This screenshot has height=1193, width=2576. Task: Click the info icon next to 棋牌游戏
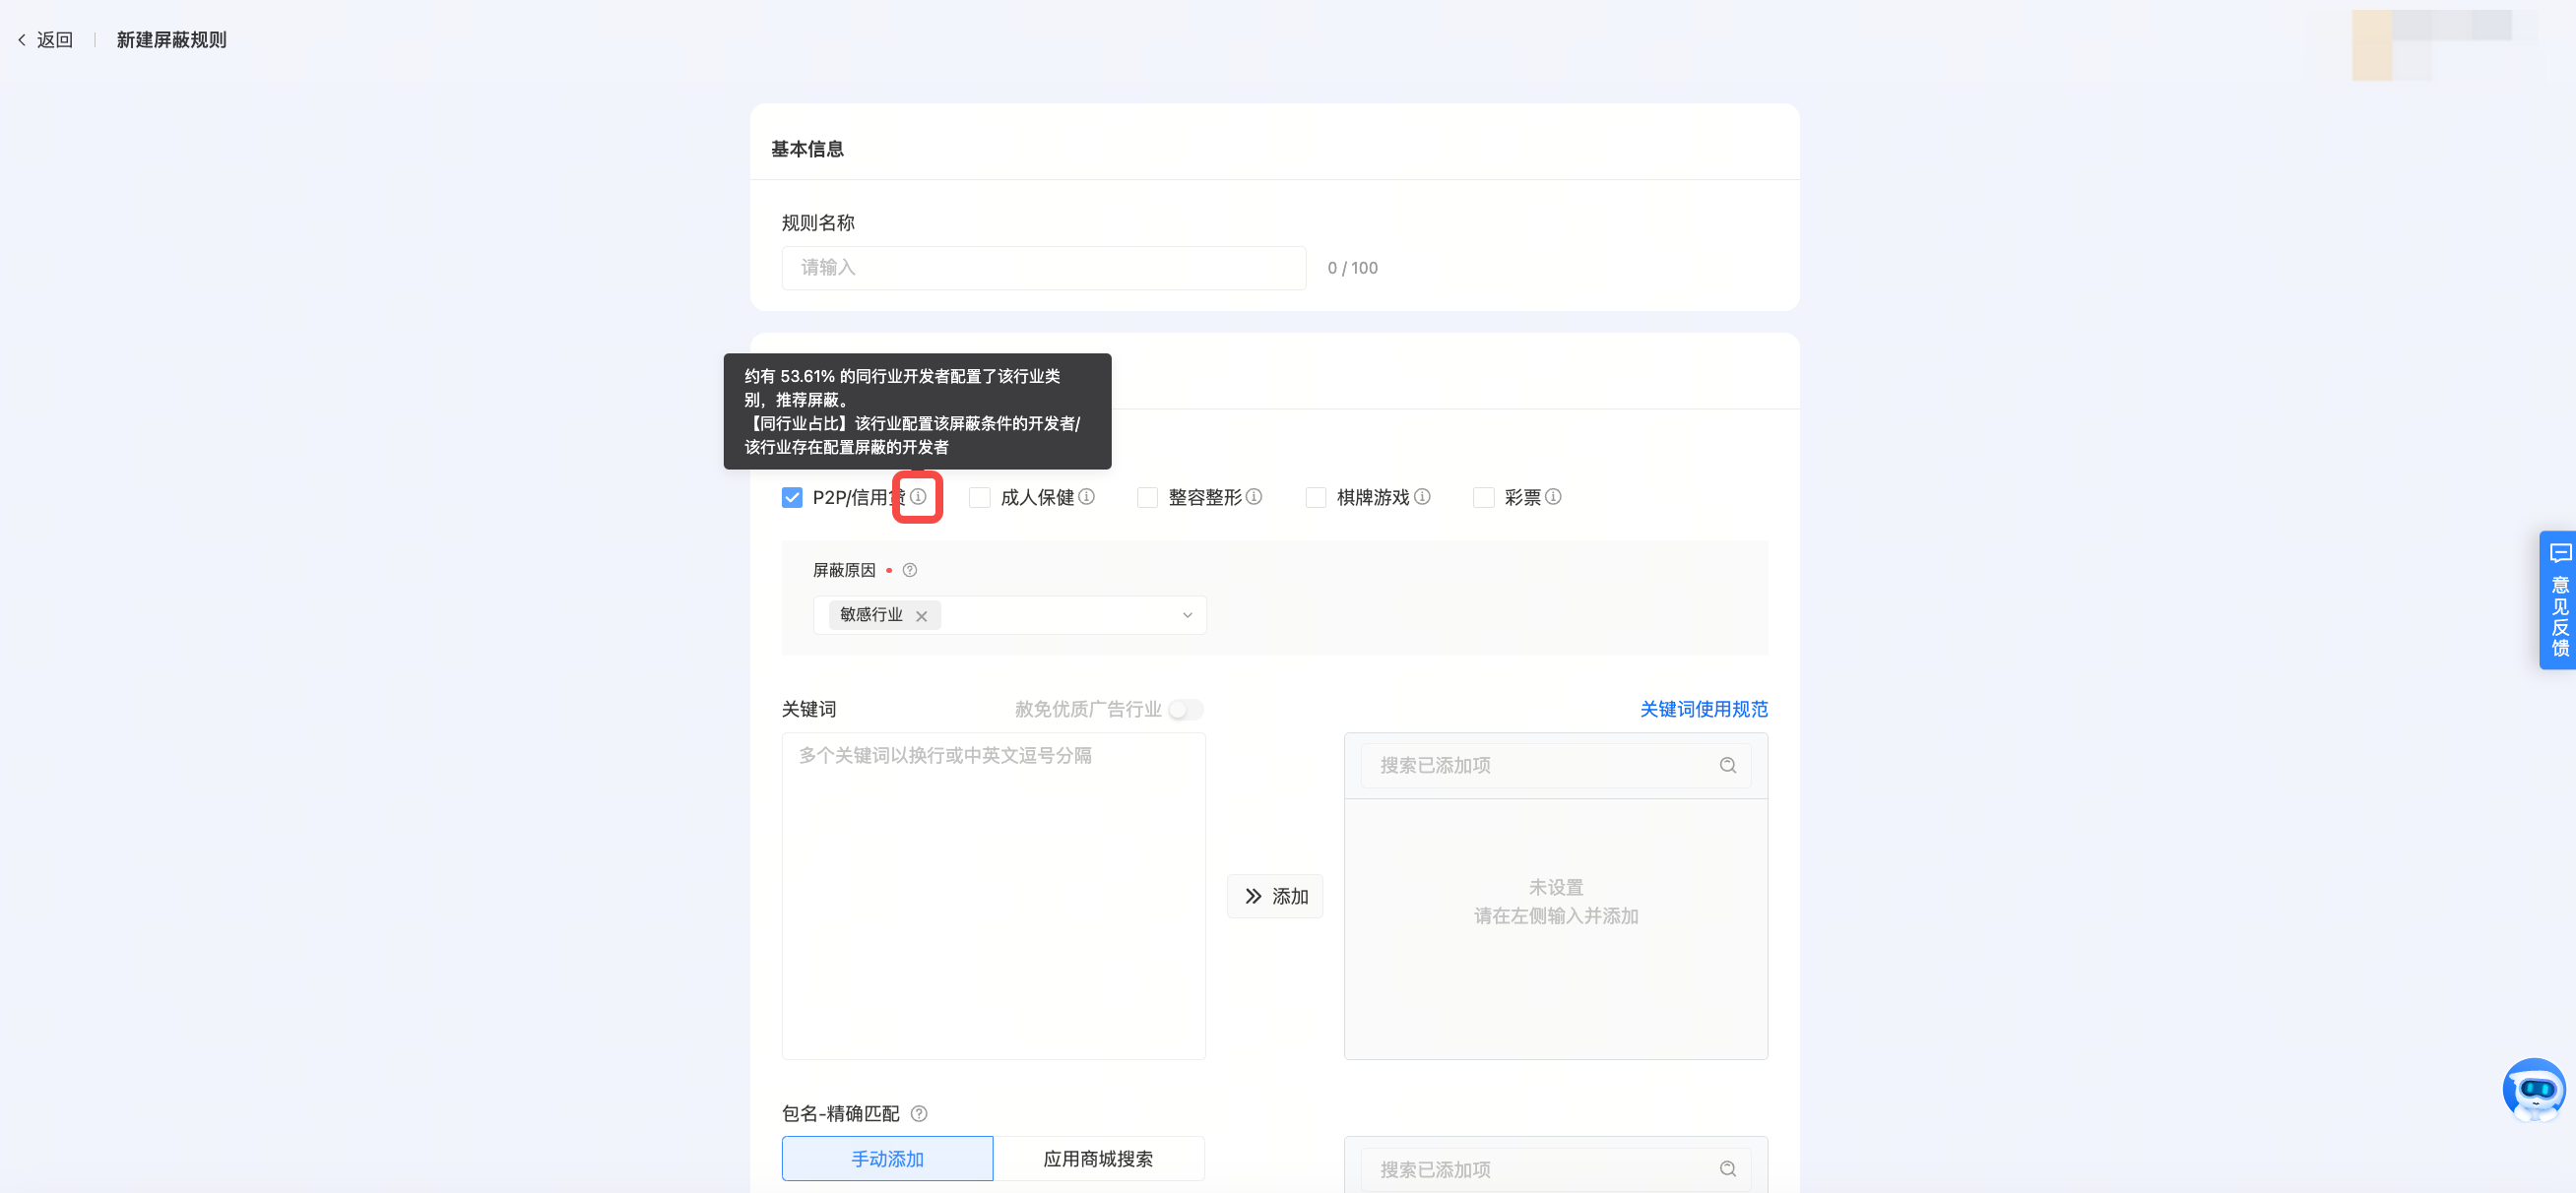coord(1421,496)
